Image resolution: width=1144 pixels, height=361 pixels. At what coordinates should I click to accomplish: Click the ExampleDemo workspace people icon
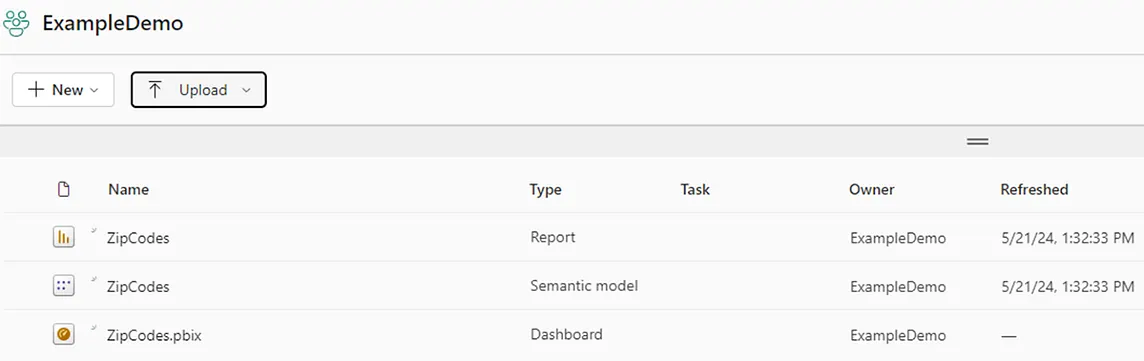click(x=16, y=23)
